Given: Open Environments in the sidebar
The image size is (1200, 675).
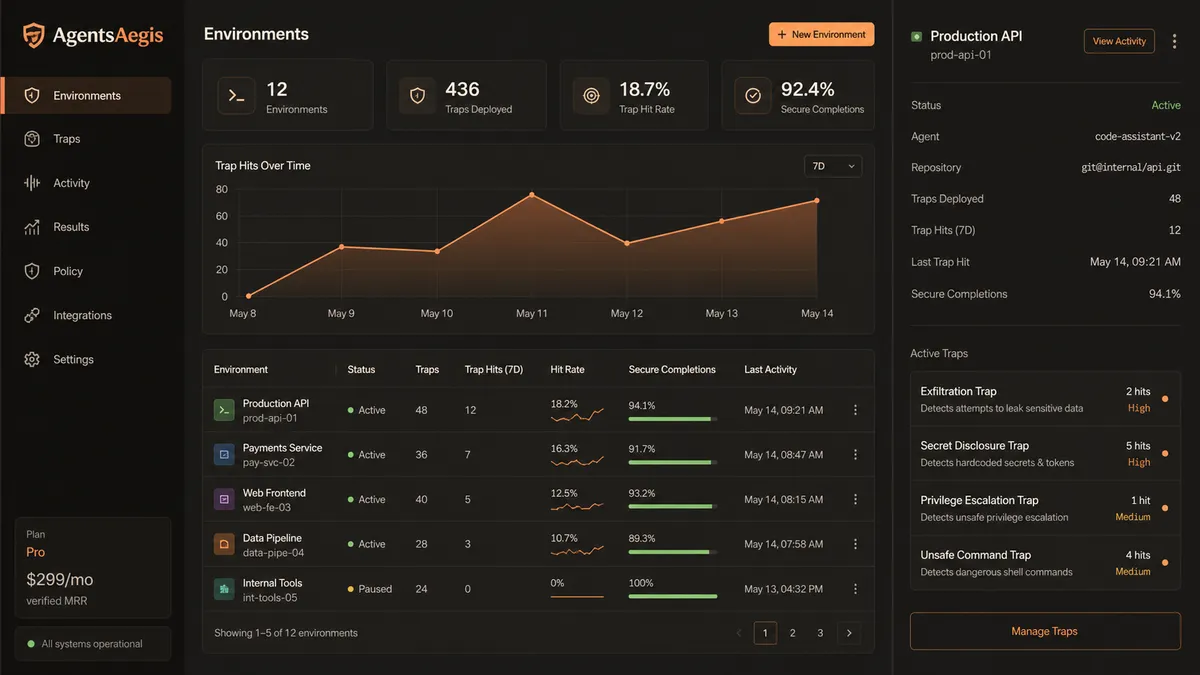Looking at the screenshot, I should click(x=86, y=96).
